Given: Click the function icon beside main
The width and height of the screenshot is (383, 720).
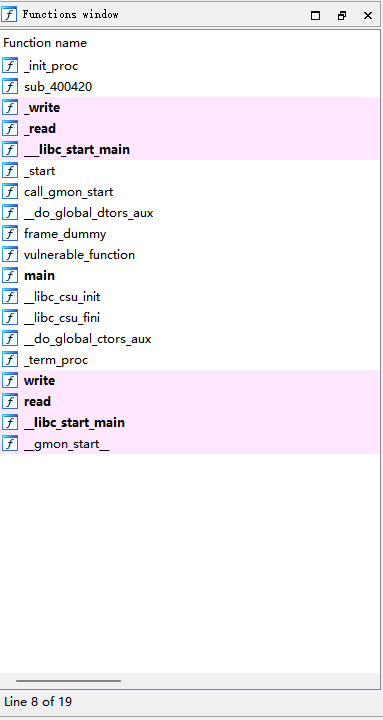Looking at the screenshot, I should pos(10,276).
